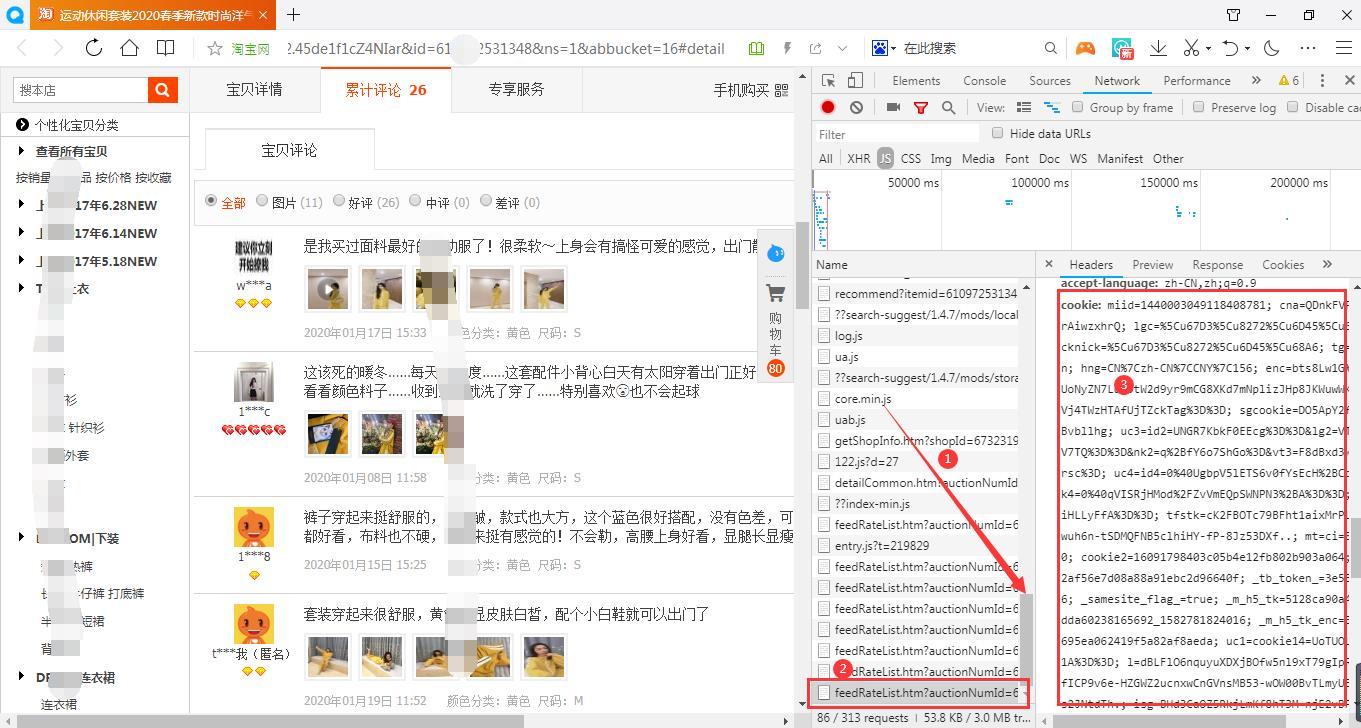Toggle the red network filter funnel
Image resolution: width=1361 pixels, height=728 pixels.
[921, 107]
